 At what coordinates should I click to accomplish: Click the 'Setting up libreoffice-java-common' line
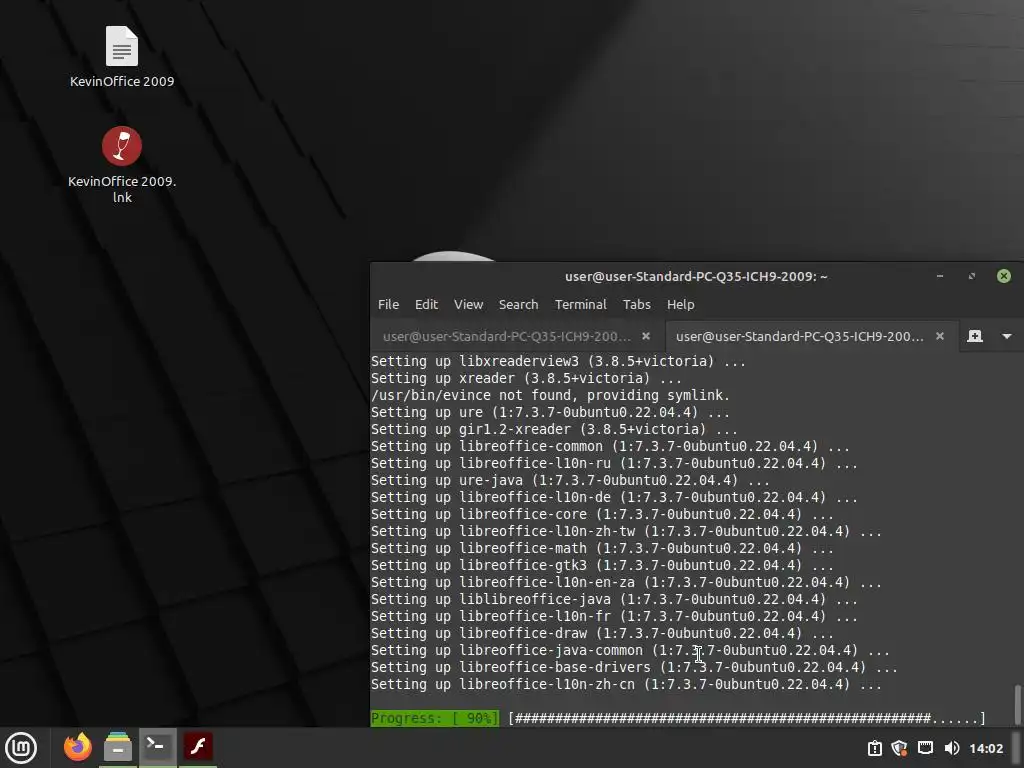pos(630,650)
